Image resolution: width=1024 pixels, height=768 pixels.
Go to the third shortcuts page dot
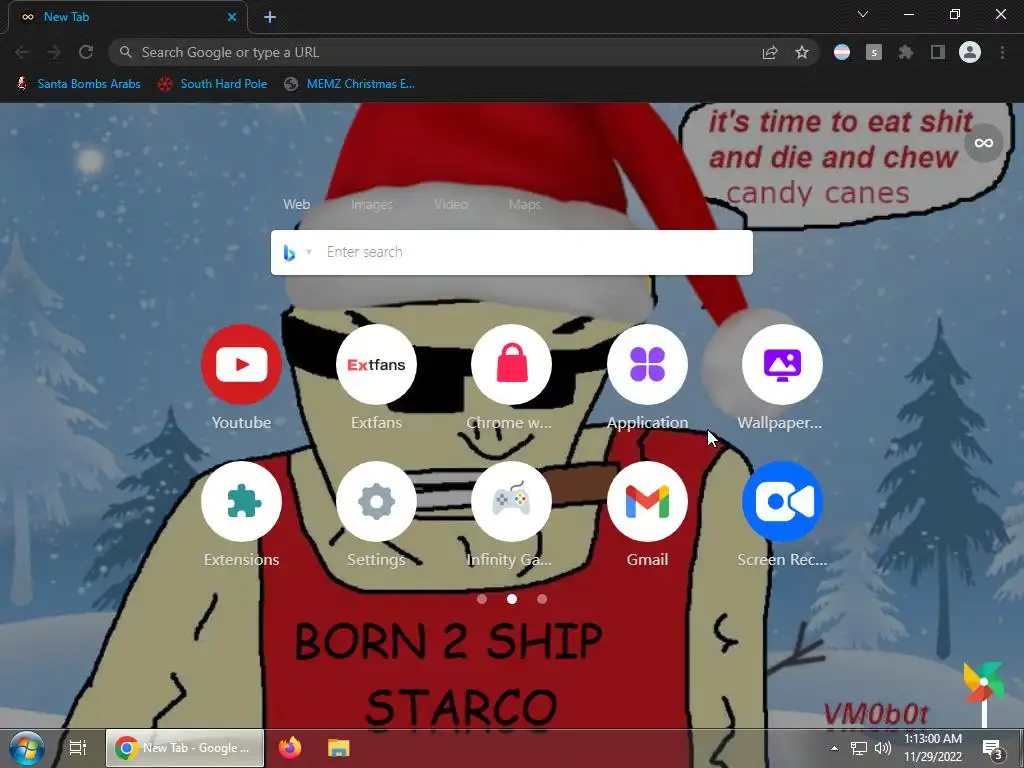(542, 599)
